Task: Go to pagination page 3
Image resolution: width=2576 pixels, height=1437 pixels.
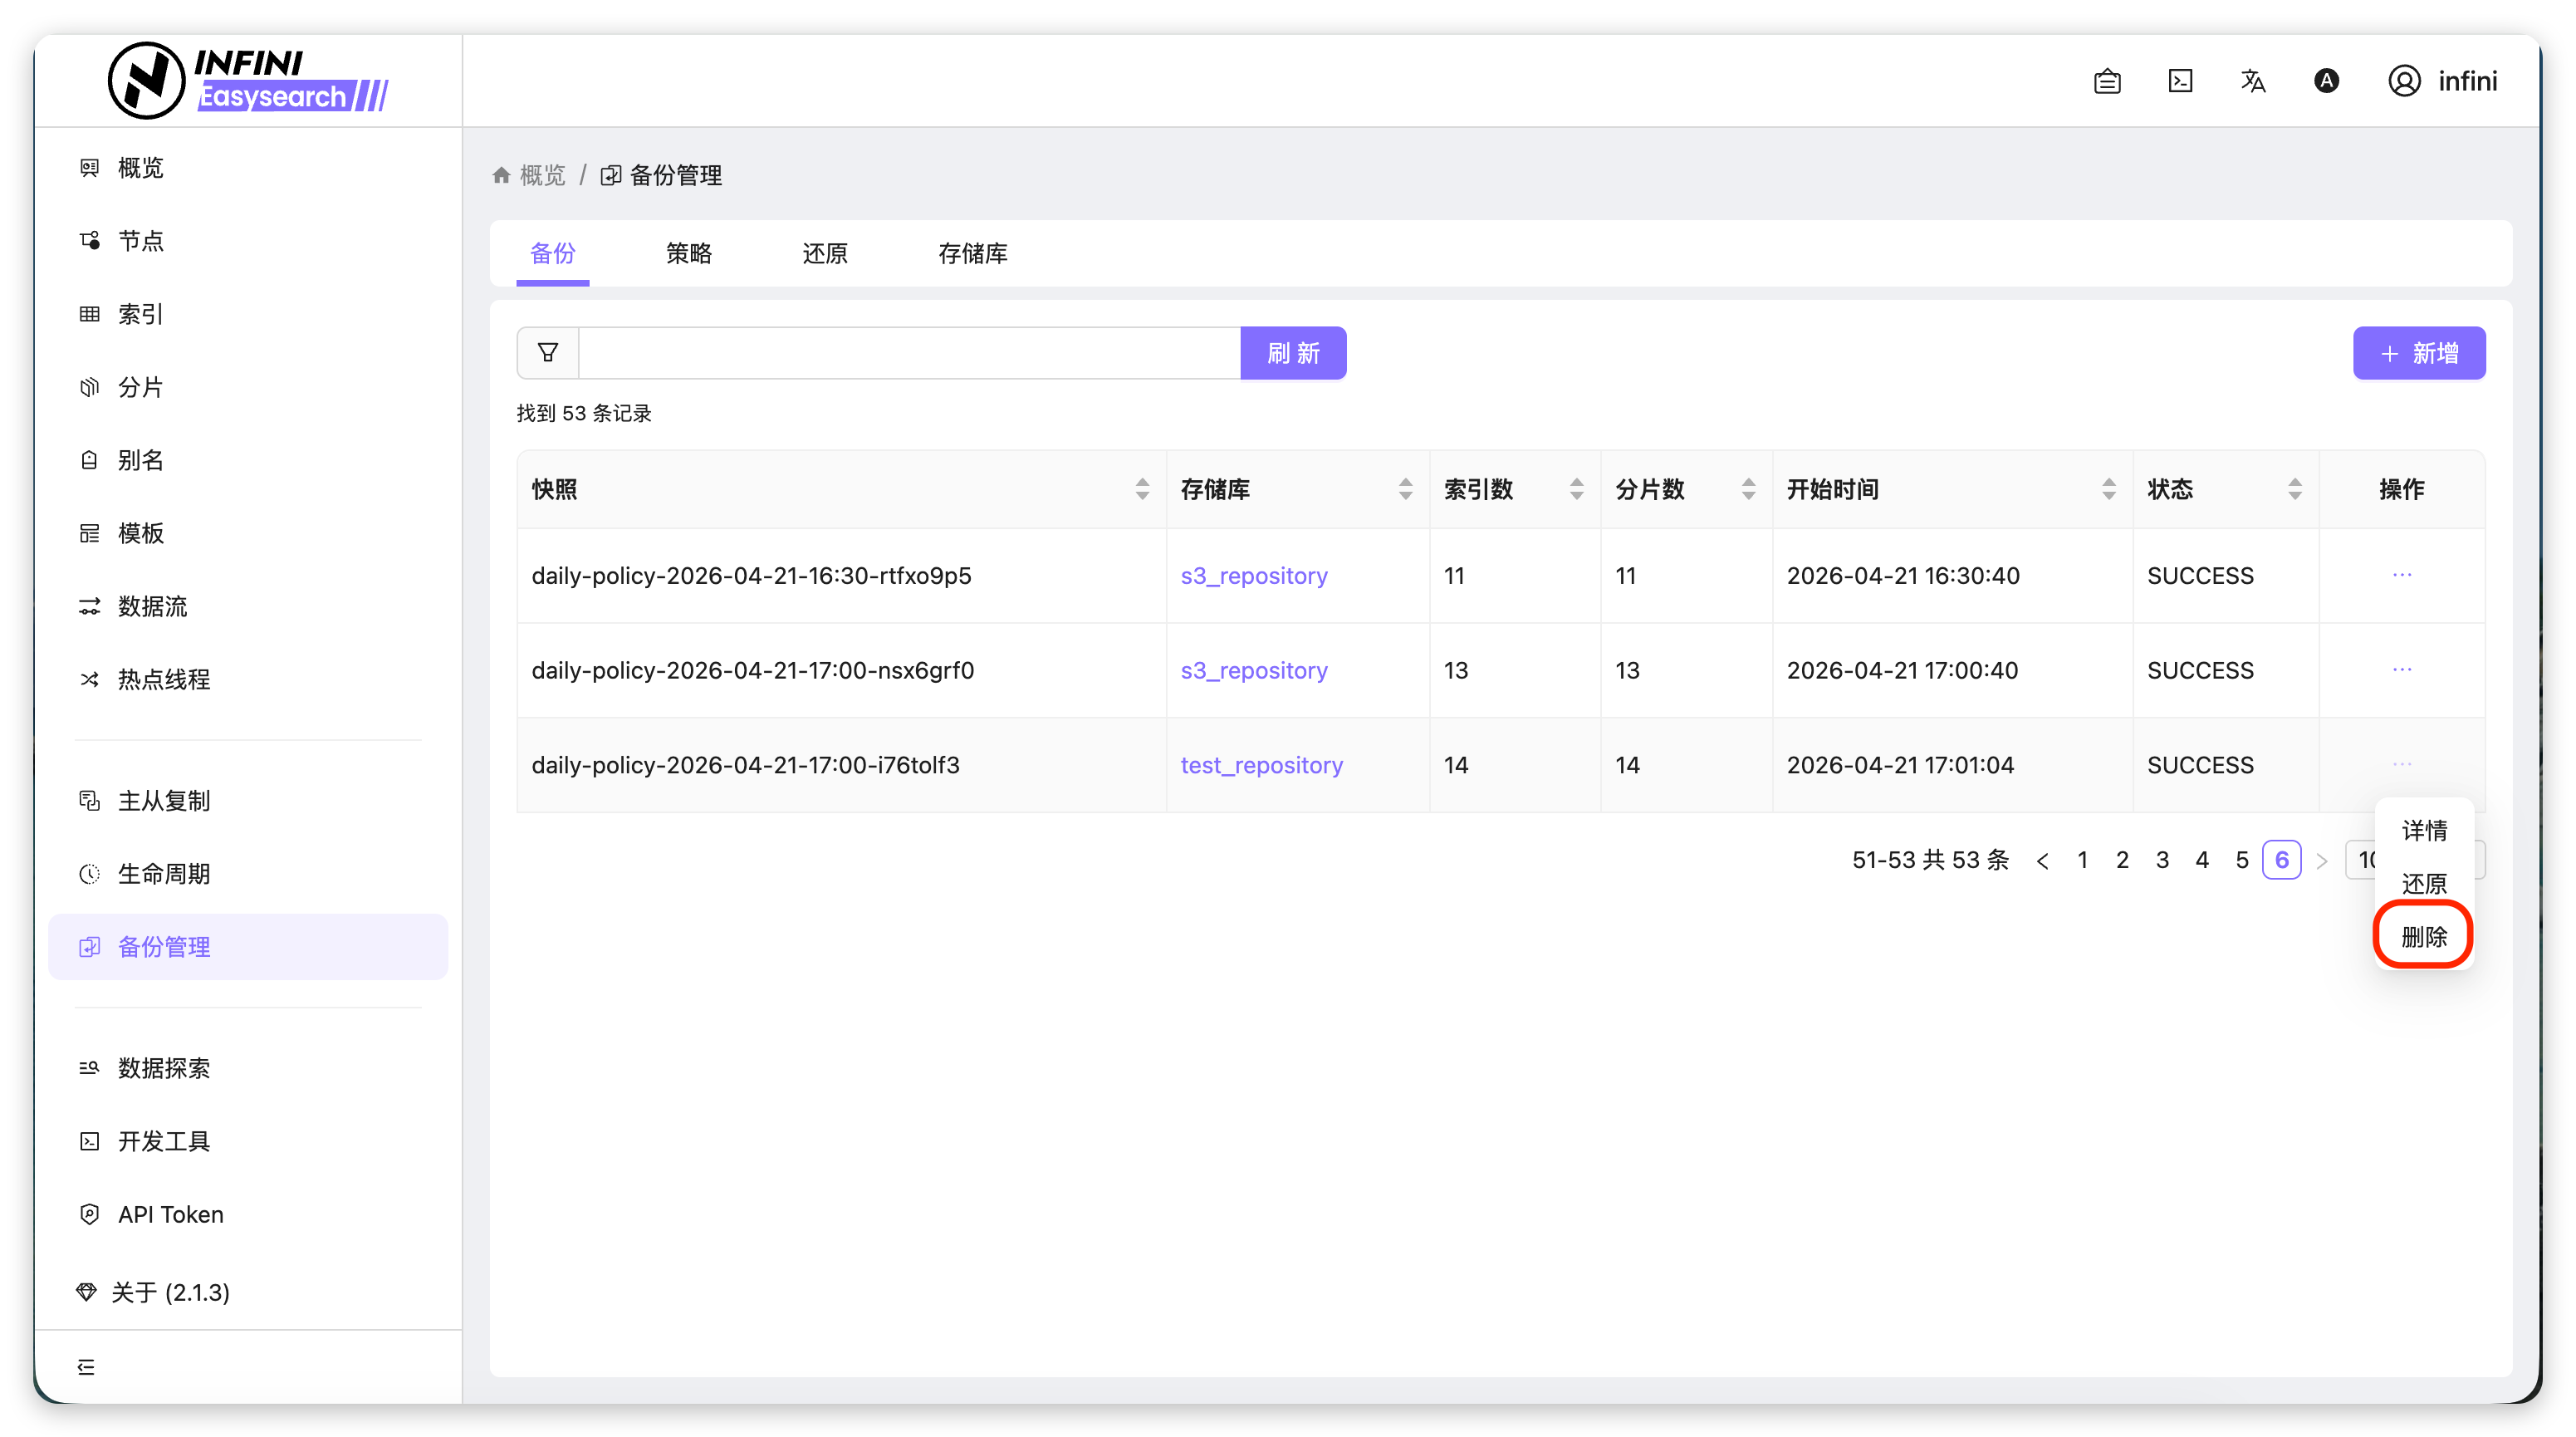Action: (2162, 860)
